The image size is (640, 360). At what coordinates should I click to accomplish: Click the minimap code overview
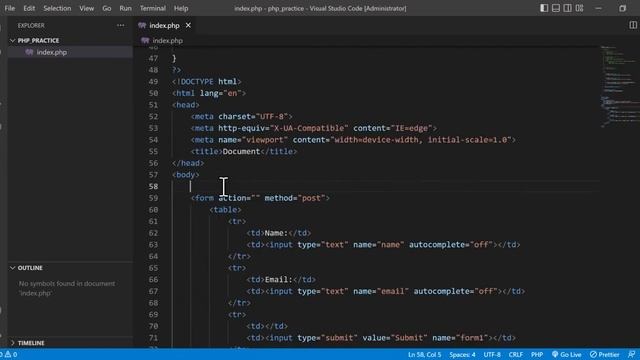click(619, 87)
